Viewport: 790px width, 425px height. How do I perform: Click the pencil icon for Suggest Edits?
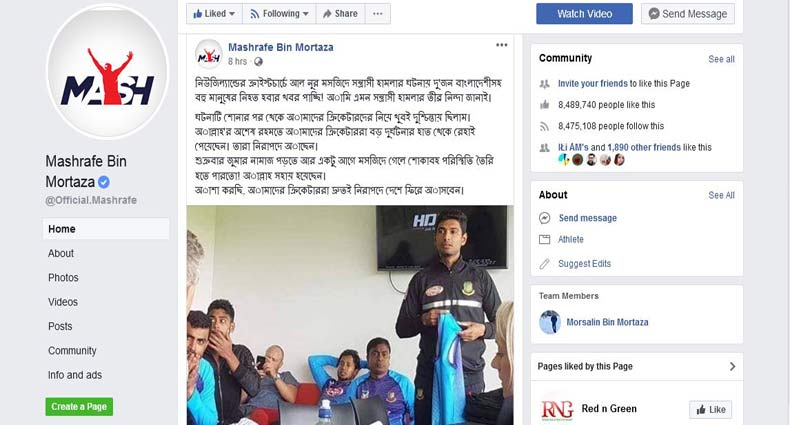[544, 263]
